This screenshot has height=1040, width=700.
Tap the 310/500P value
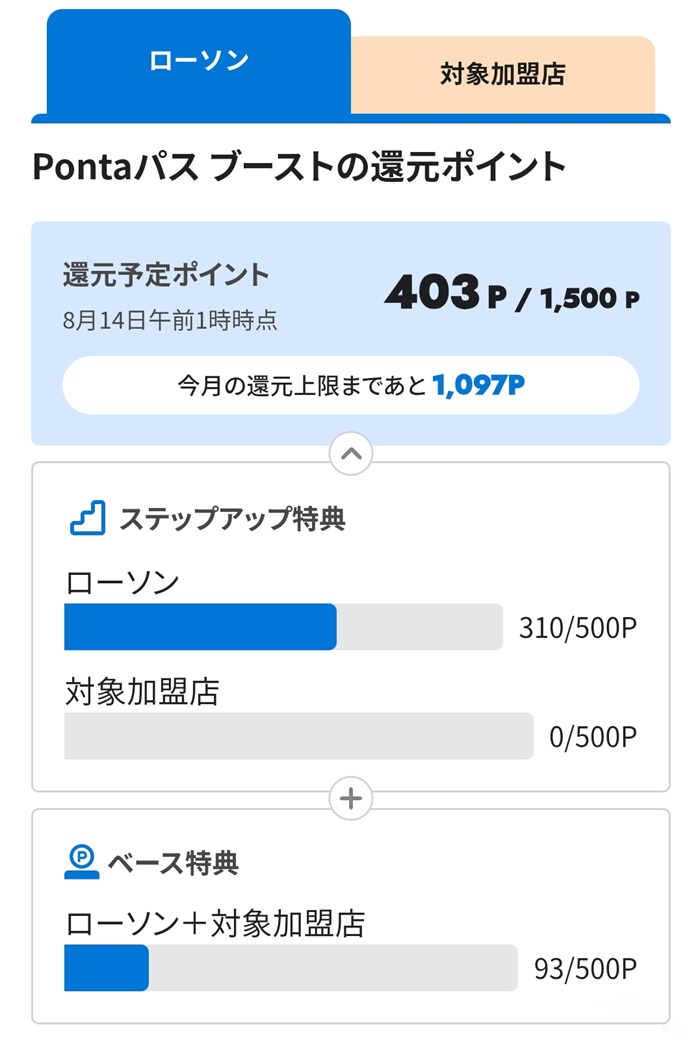click(x=578, y=627)
